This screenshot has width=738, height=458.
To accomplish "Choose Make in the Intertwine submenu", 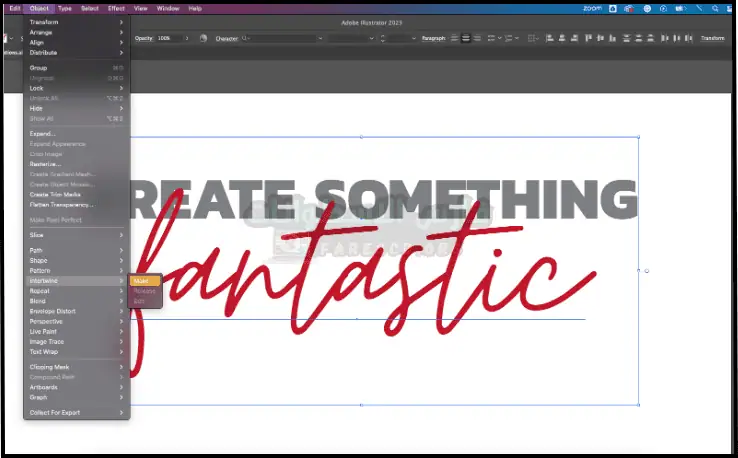I will pos(144,281).
